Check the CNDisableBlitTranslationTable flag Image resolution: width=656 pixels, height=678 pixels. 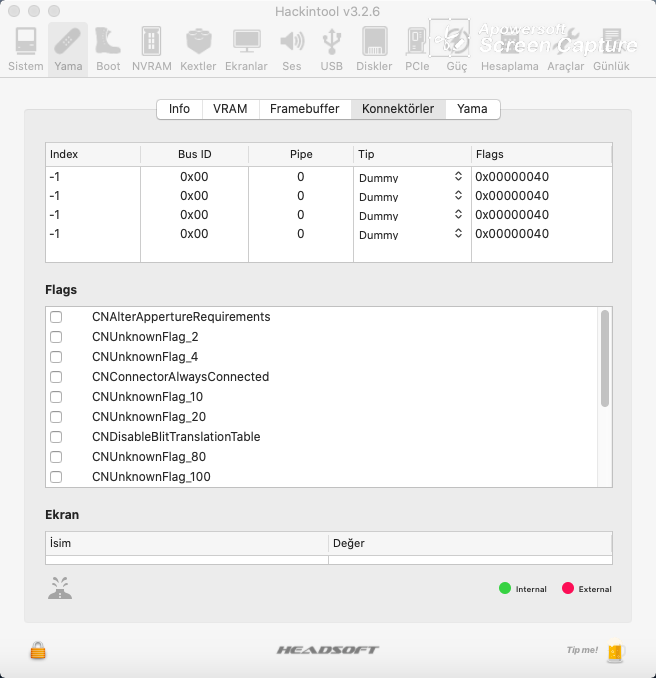click(56, 437)
